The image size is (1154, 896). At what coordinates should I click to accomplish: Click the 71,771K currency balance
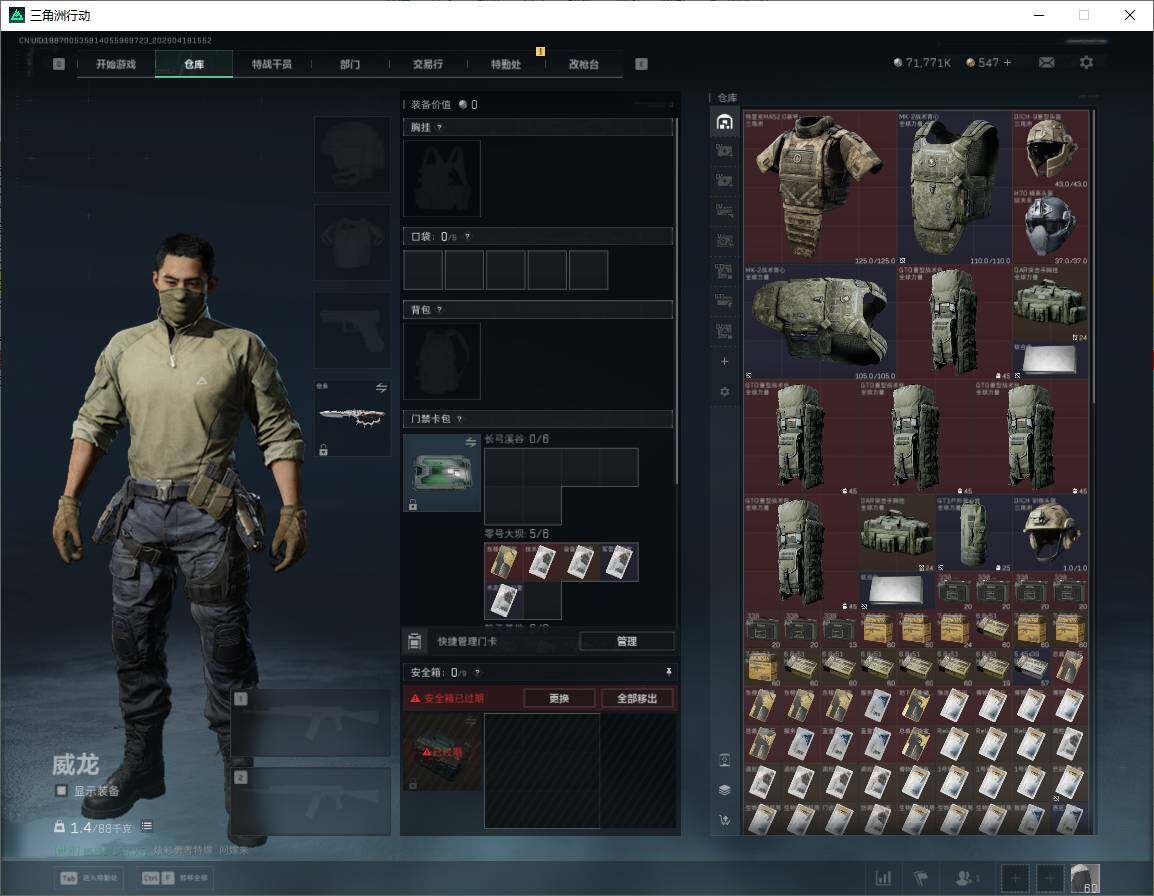tap(922, 63)
